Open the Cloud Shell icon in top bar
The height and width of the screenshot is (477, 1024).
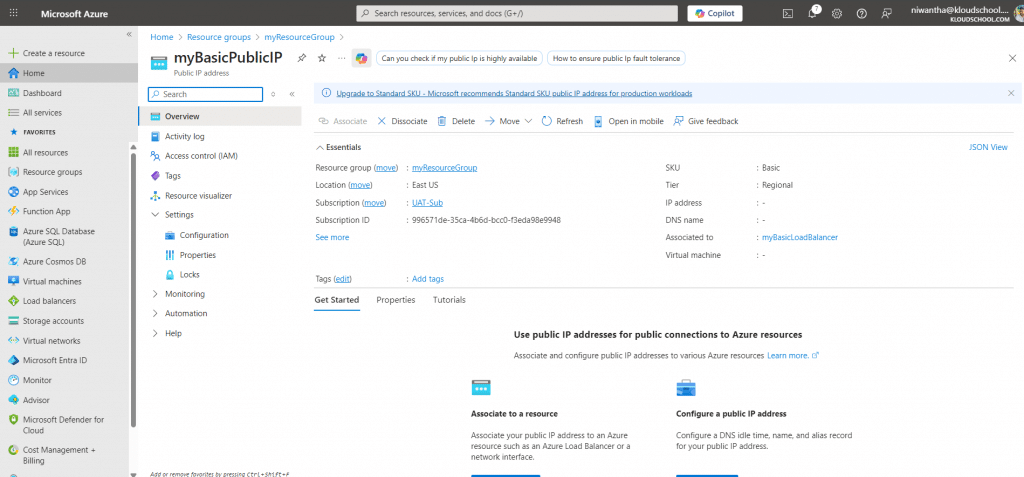point(788,13)
